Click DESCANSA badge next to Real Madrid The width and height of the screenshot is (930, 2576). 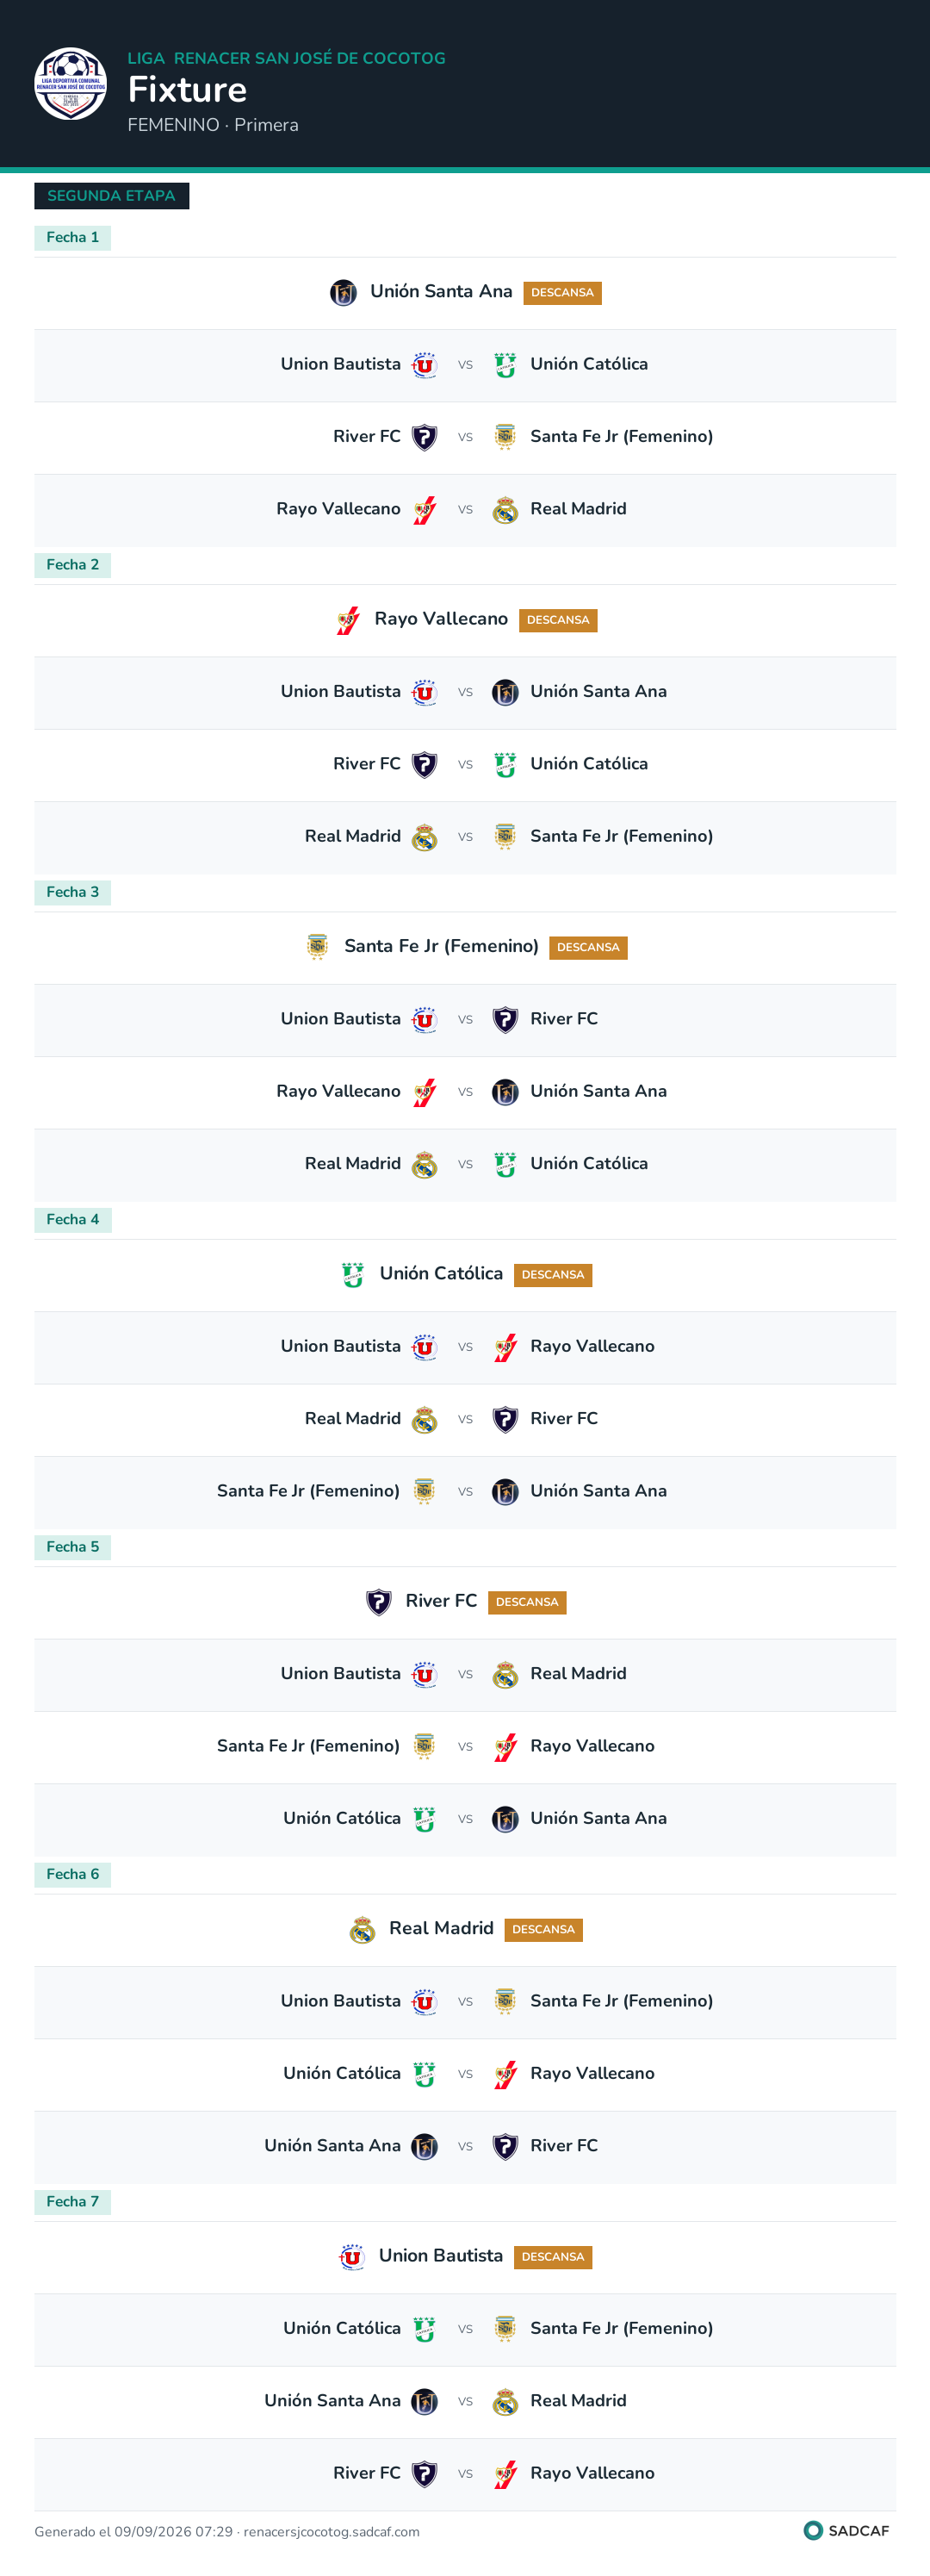(x=543, y=1929)
